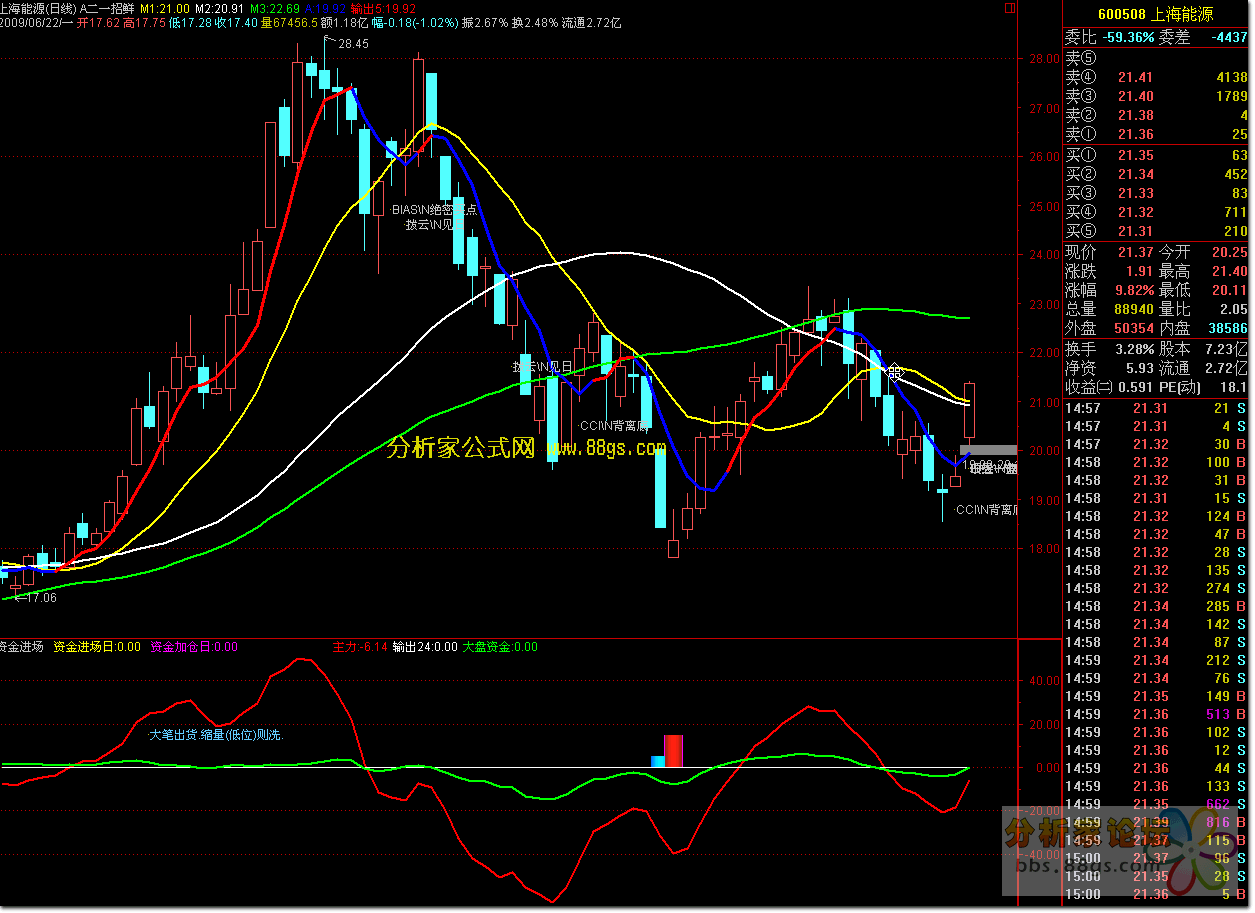
Task: Click the A:19.92 indicator label
Action: (327, 8)
